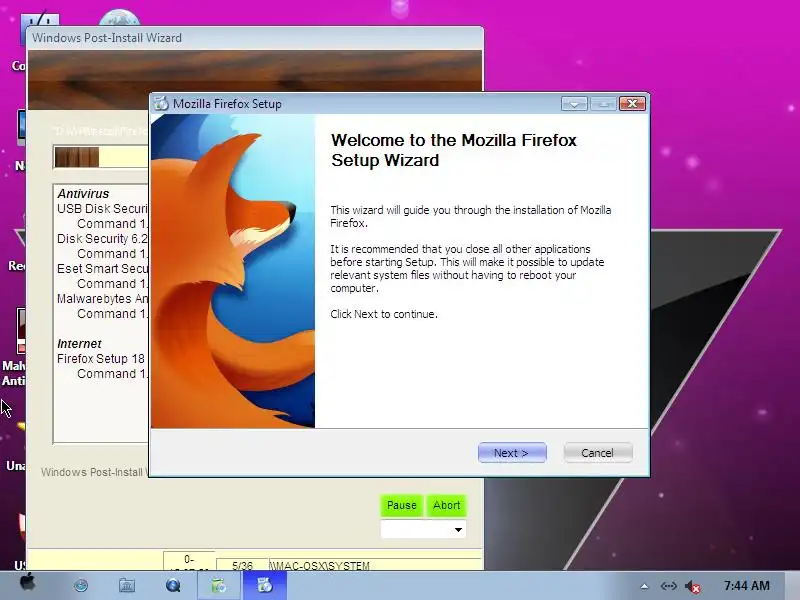Click the installer progress bar in Post-Install Wizard

pyautogui.click(x=101, y=157)
